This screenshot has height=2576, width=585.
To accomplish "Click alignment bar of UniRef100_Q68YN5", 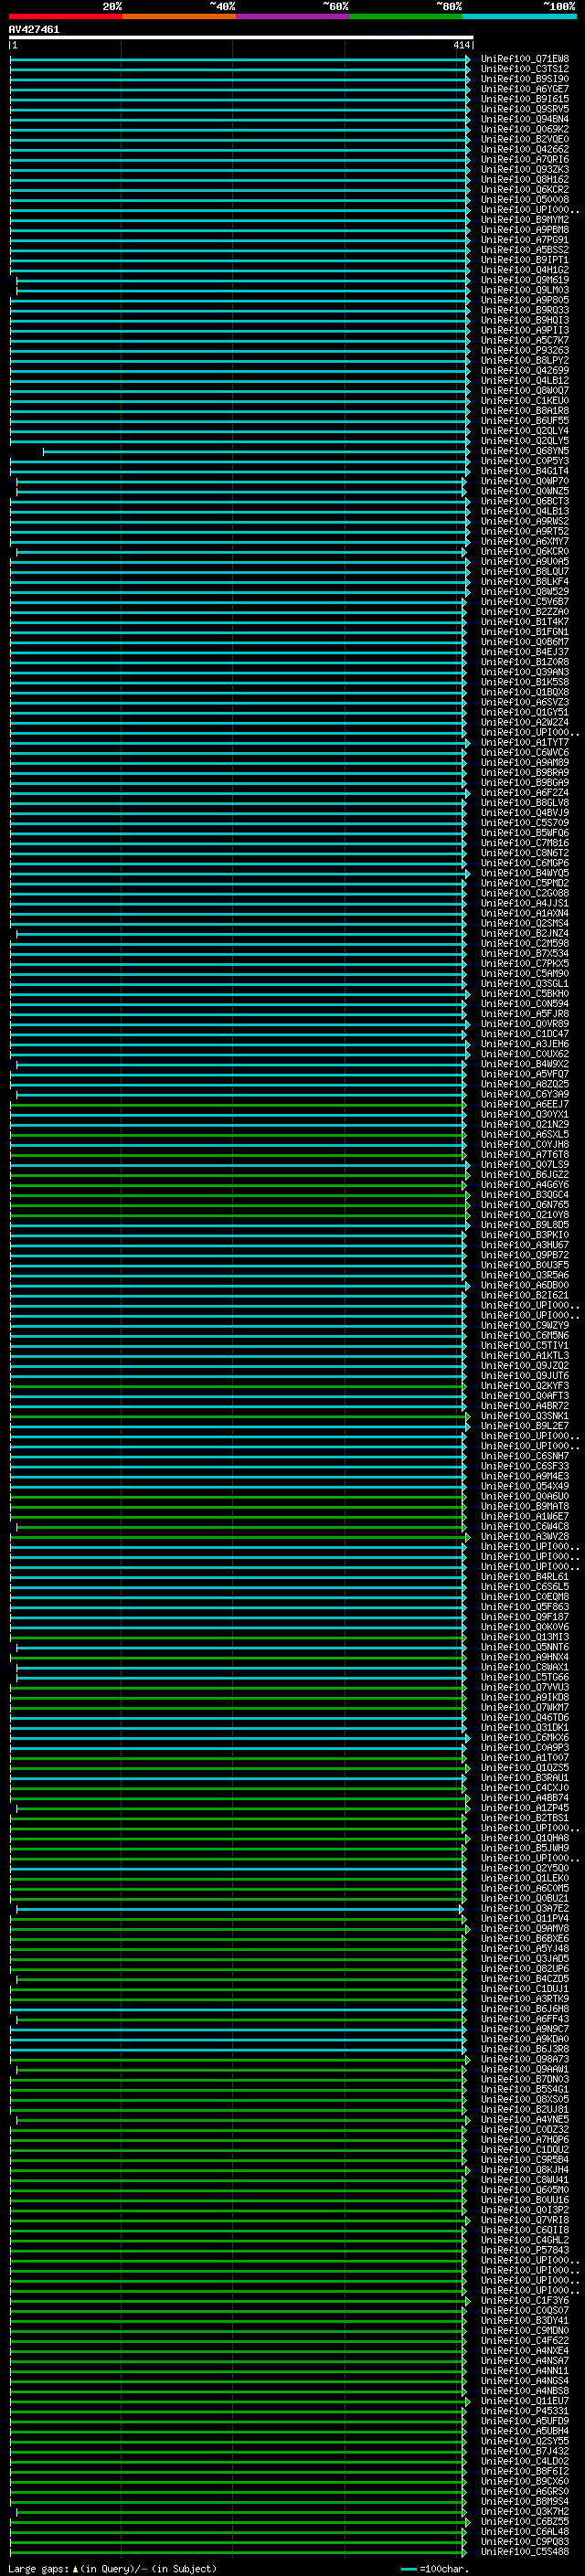I will click(x=256, y=451).
